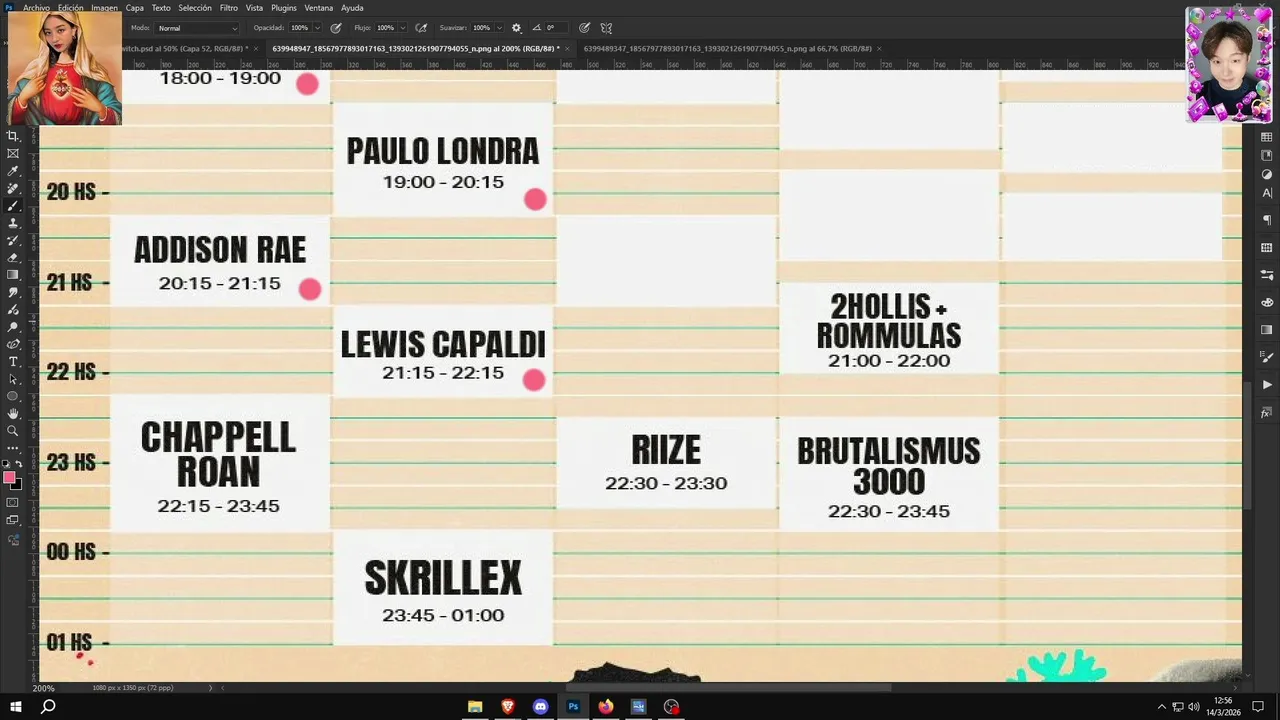Select the Spot Healing Brush tool
This screenshot has width=1280, height=720.
click(13, 188)
